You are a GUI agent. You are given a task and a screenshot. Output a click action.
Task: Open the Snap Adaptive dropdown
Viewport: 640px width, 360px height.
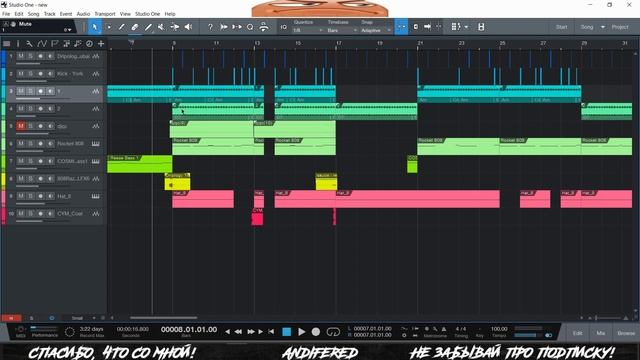pyautogui.click(x=376, y=31)
